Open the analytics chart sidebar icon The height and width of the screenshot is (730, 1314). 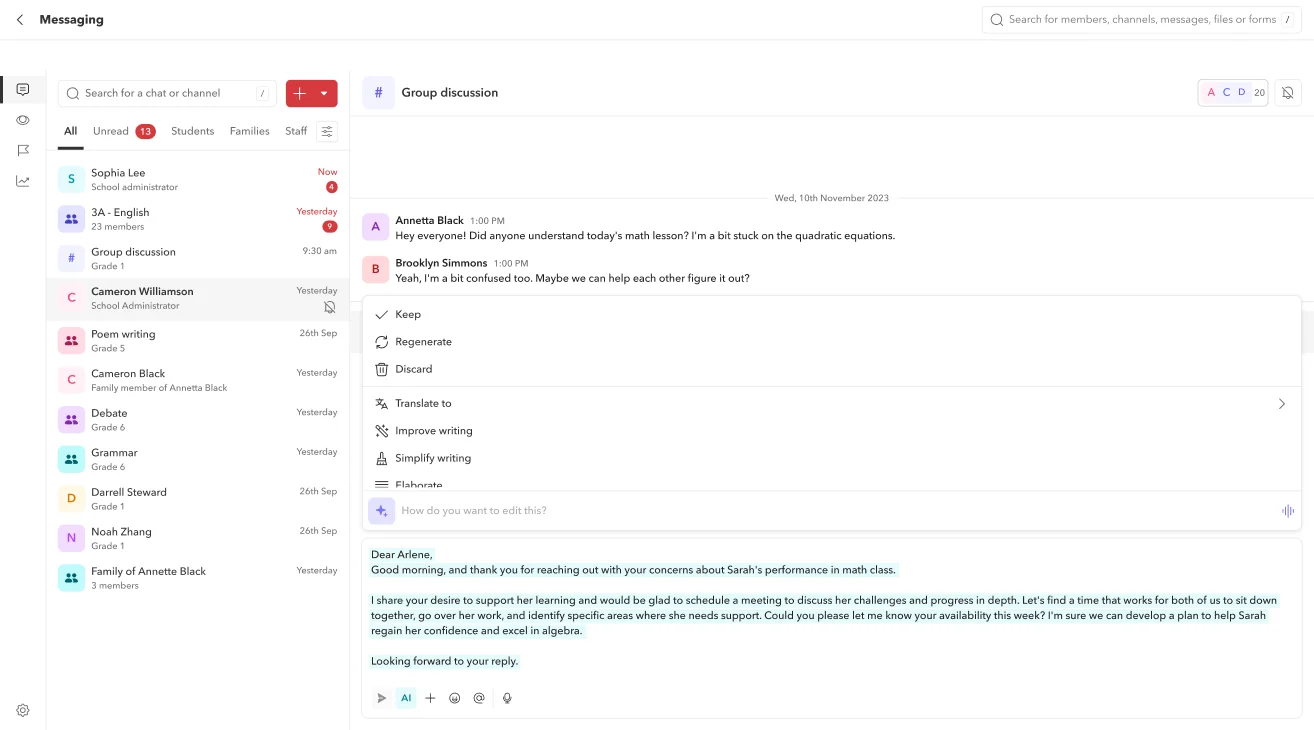[23, 181]
